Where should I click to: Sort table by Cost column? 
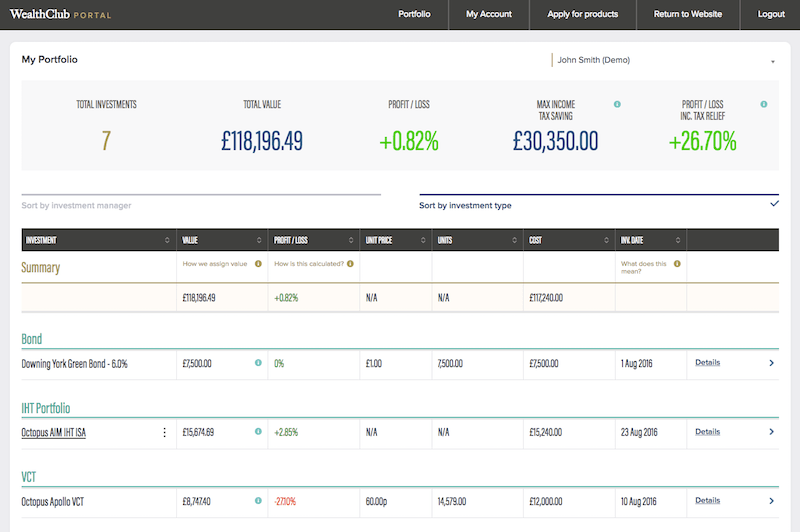pyautogui.click(x=606, y=240)
